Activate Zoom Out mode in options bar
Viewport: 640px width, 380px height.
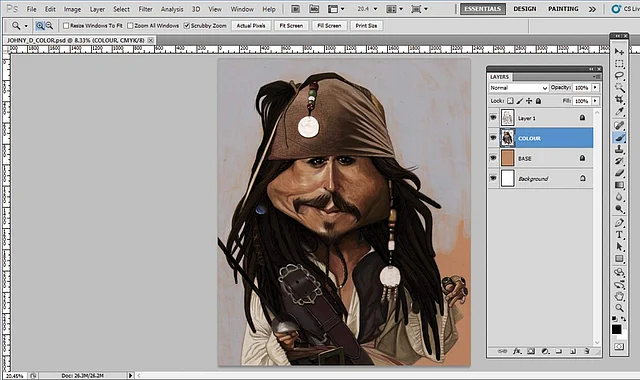click(49, 26)
